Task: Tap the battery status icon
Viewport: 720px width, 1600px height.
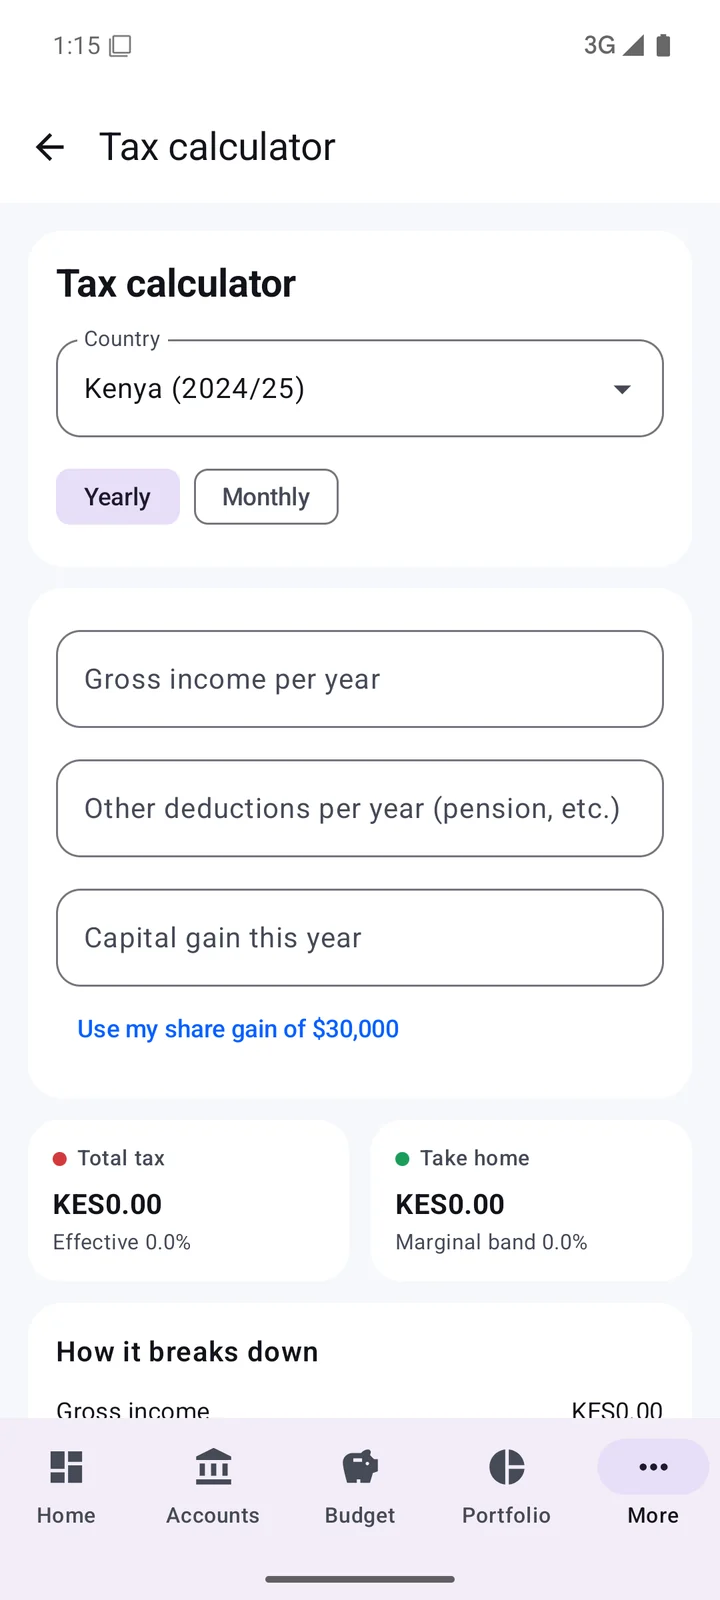Action: pyautogui.click(x=663, y=45)
